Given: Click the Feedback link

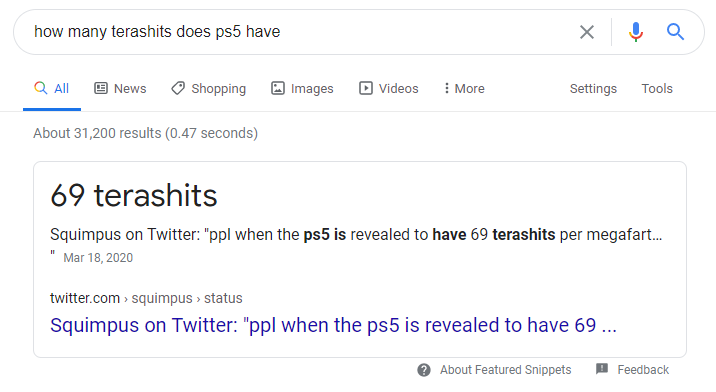Looking at the screenshot, I should tap(643, 370).
